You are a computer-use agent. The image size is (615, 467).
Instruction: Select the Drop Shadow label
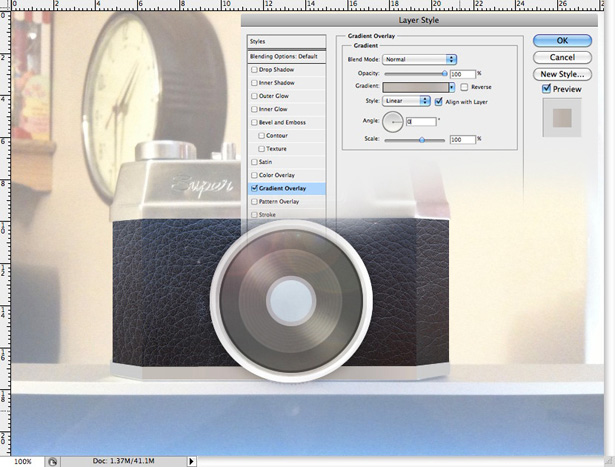click(x=276, y=70)
